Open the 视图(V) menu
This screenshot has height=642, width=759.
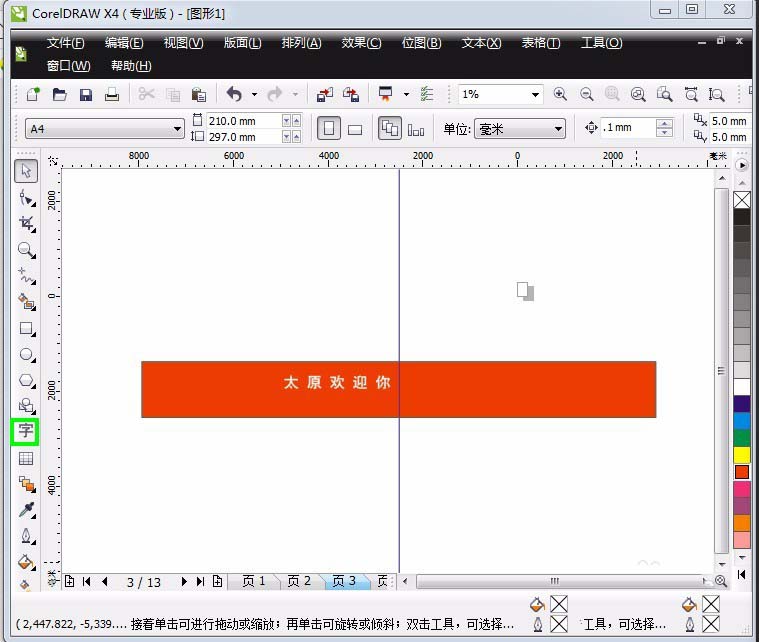pos(183,43)
